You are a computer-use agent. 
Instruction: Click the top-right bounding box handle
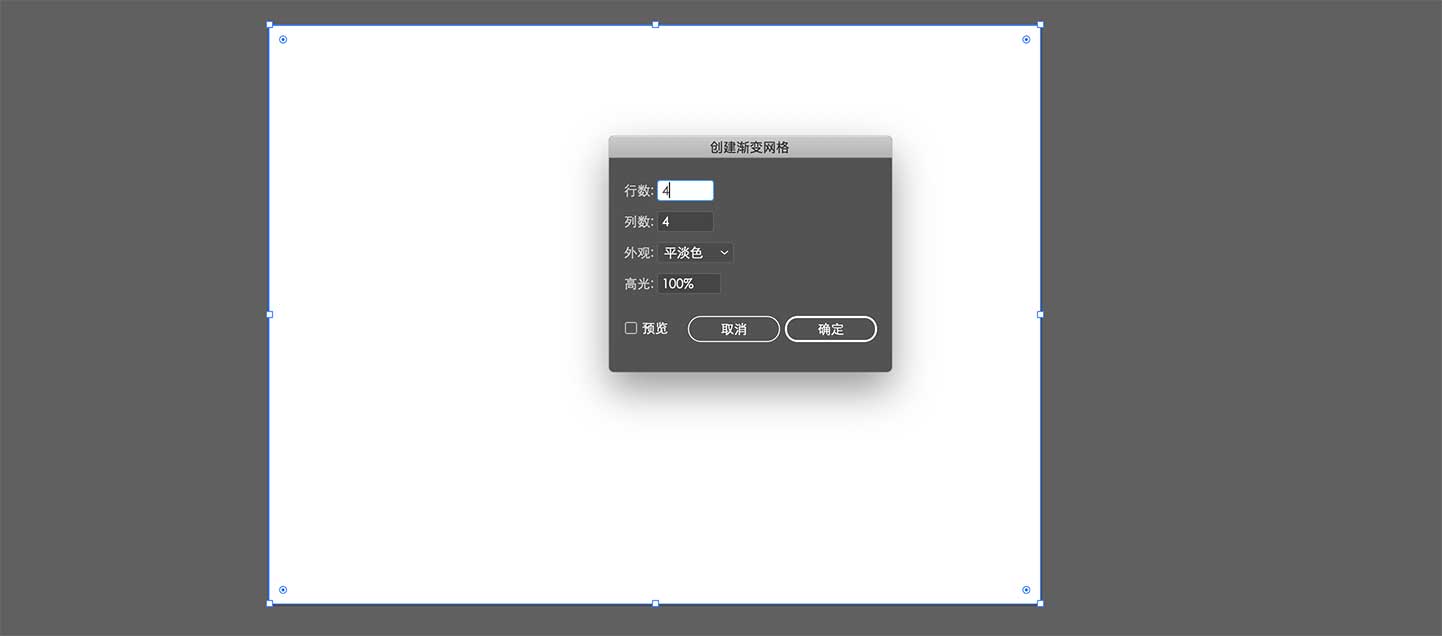pyautogui.click(x=1040, y=25)
